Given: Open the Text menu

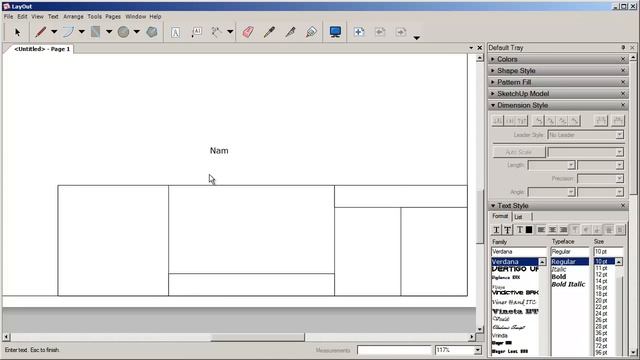Looking at the screenshot, I should pyautogui.click(x=53, y=17).
